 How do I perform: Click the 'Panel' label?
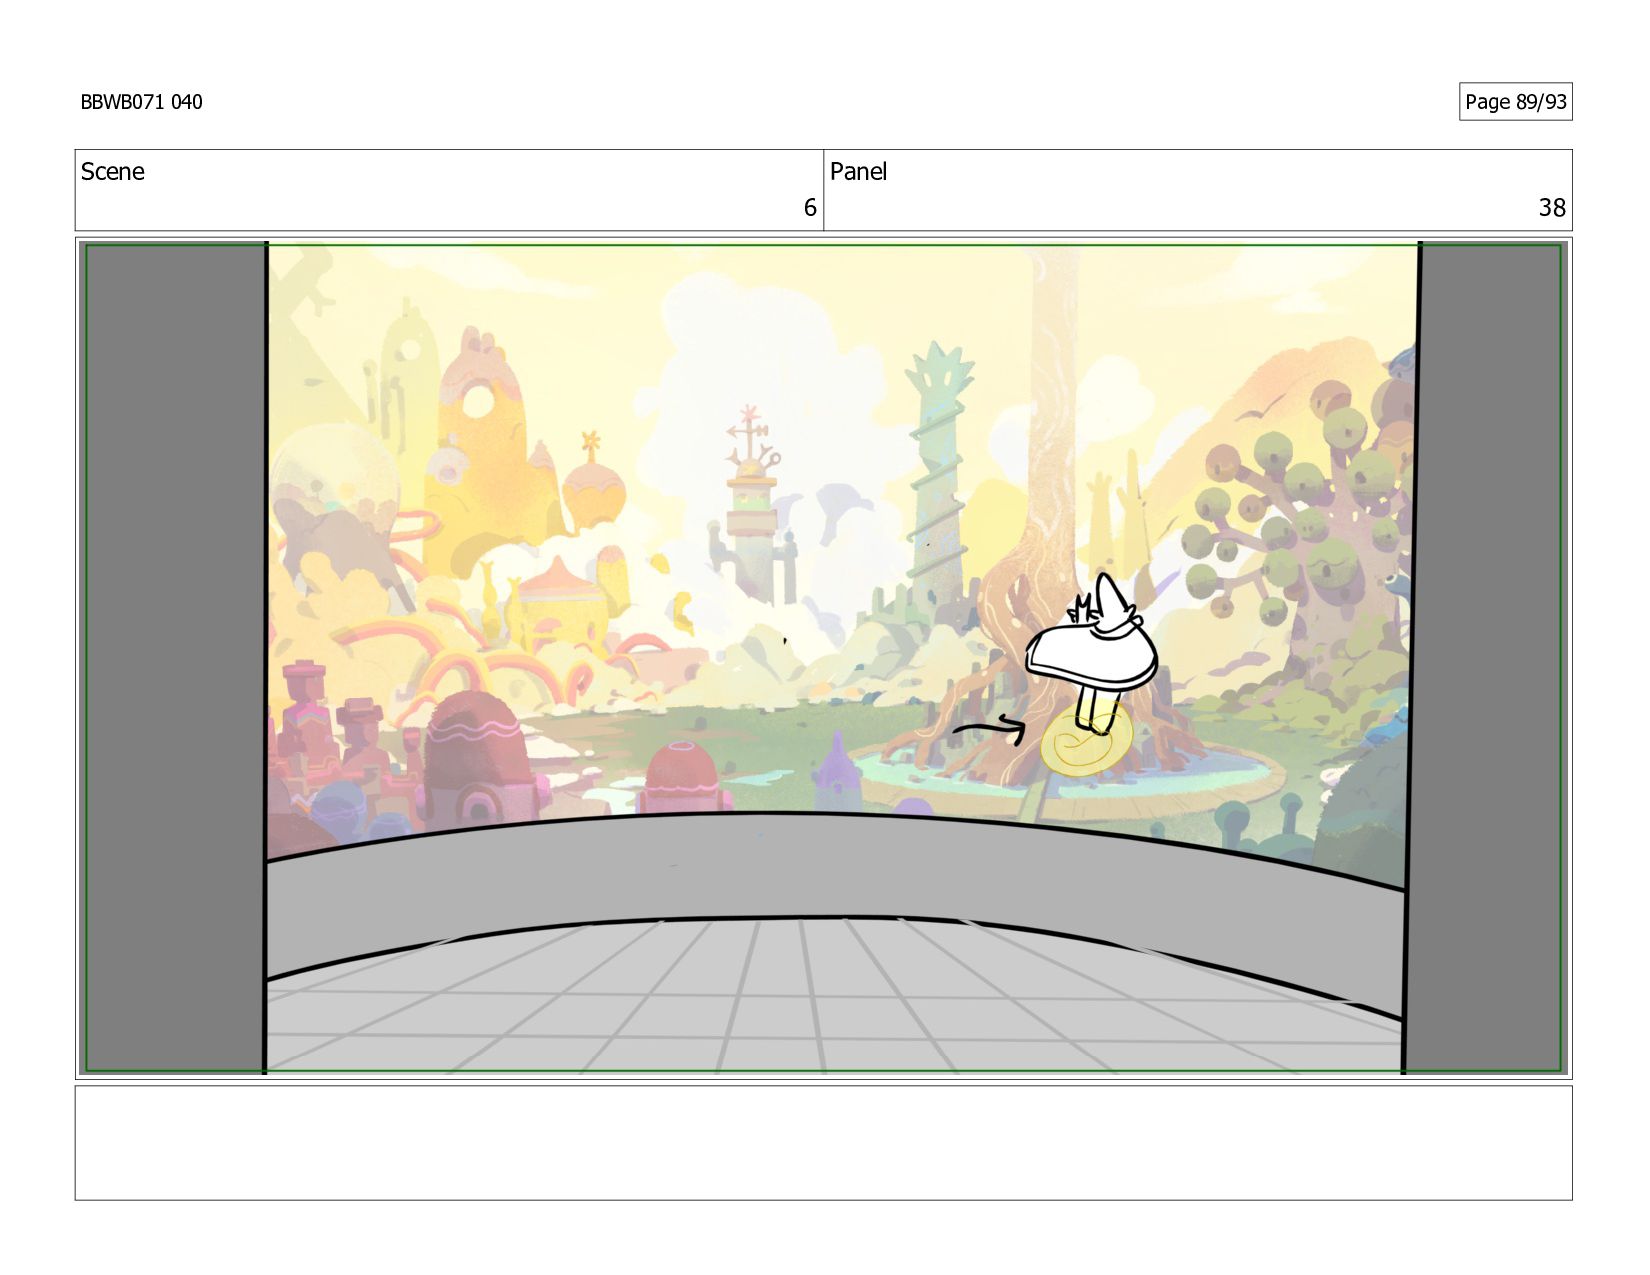pos(858,172)
